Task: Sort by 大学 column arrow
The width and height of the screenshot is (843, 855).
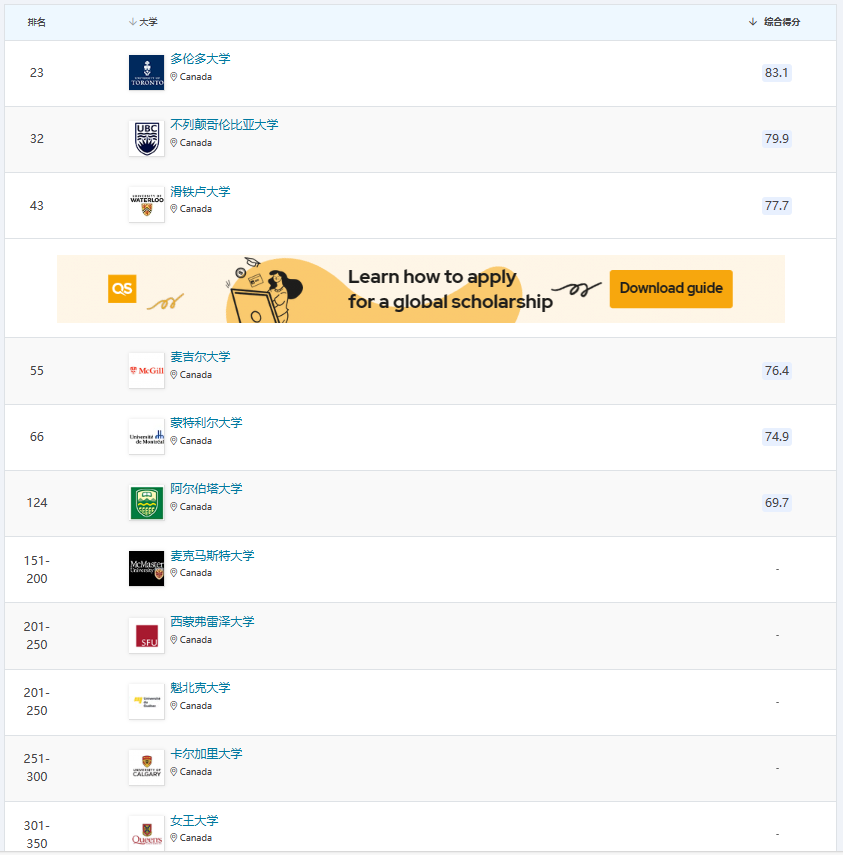Action: click(132, 22)
